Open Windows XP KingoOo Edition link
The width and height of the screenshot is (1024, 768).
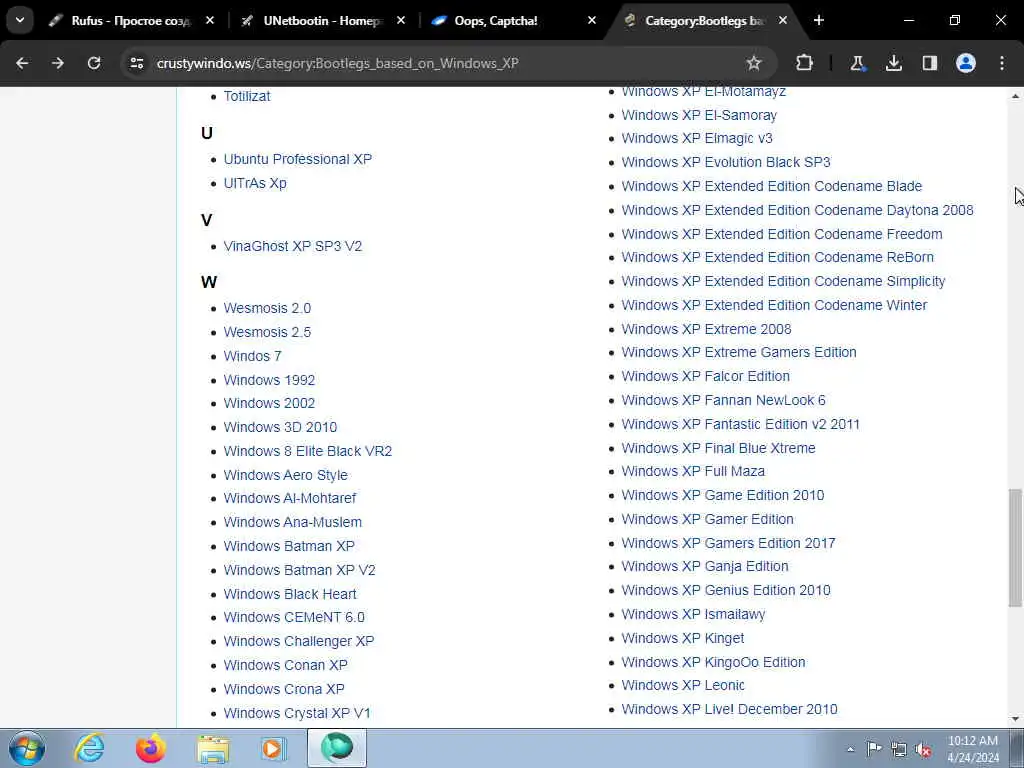tap(713, 662)
